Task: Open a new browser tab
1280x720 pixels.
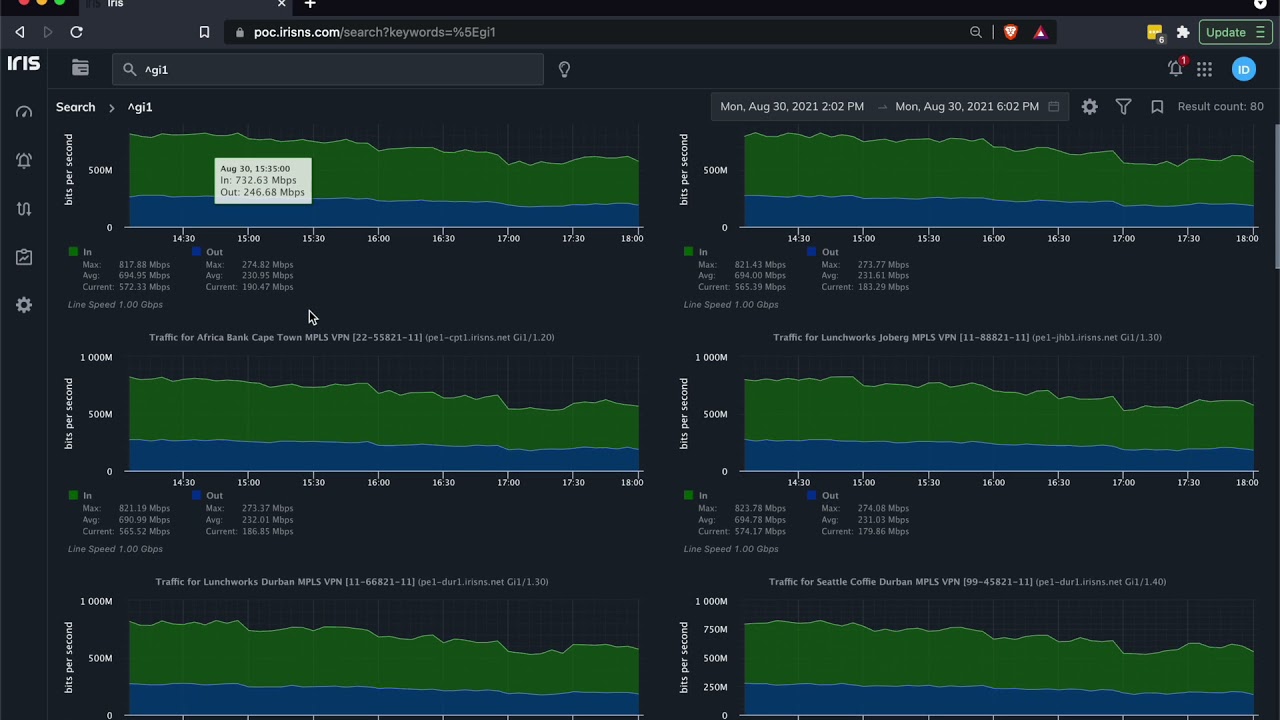Action: tap(310, 4)
